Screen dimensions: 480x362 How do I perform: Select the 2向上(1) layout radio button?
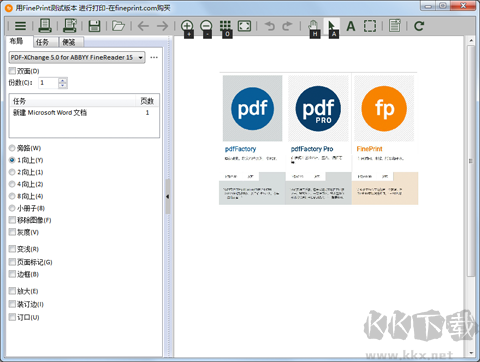tap(12, 172)
